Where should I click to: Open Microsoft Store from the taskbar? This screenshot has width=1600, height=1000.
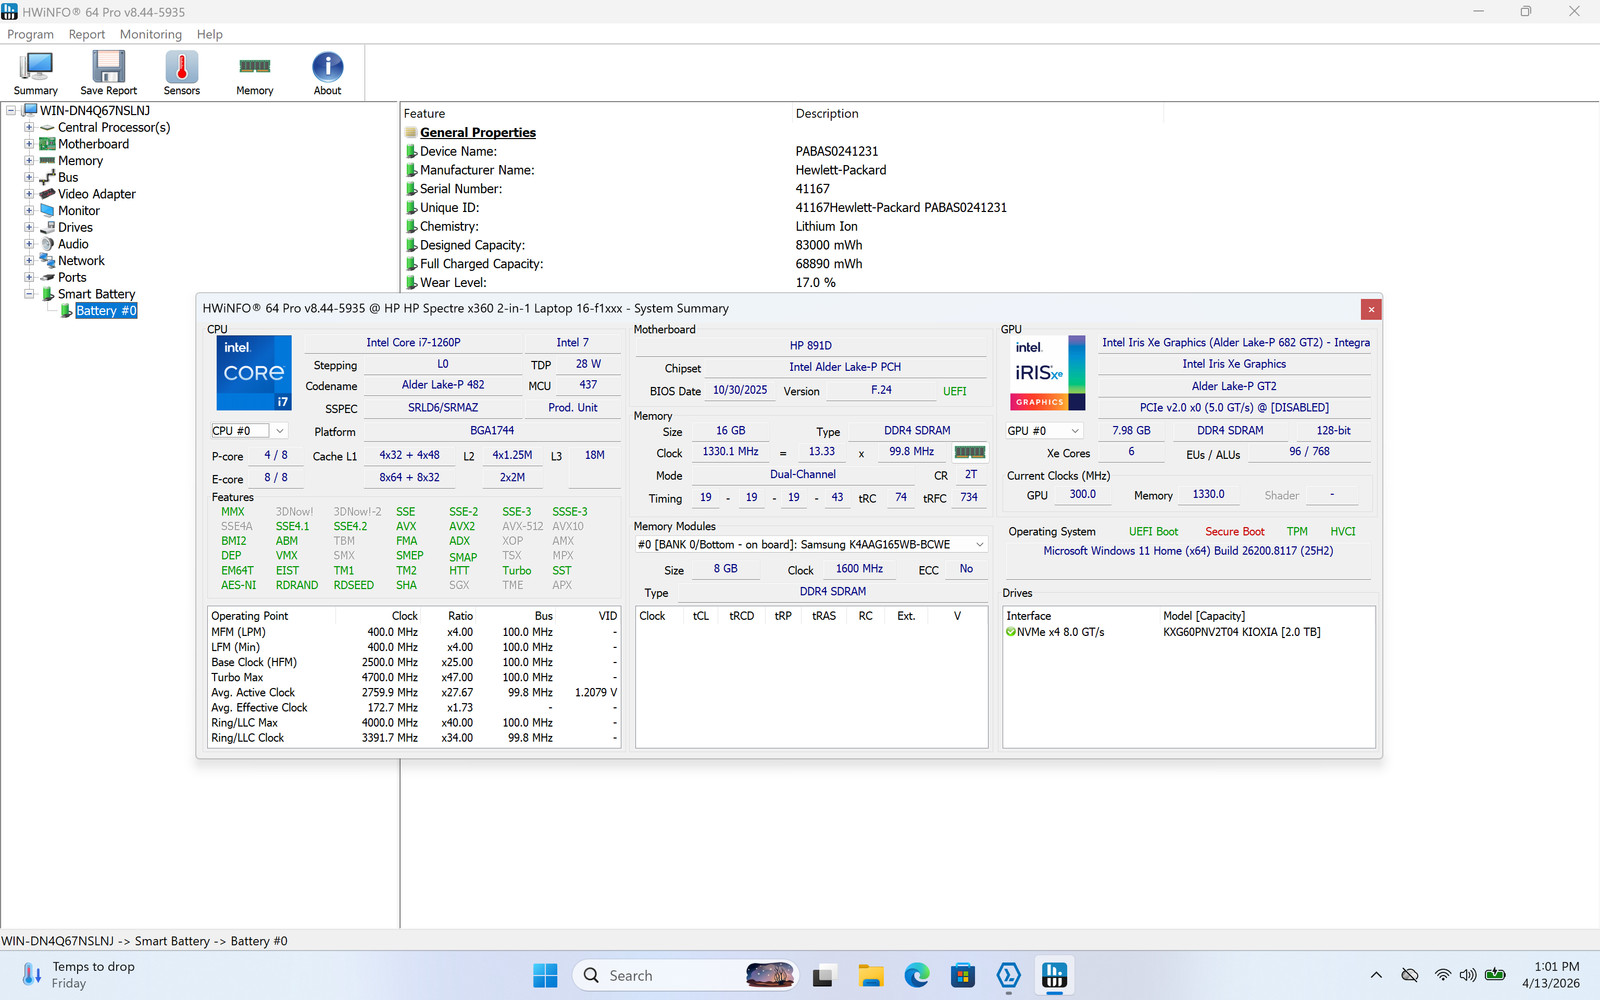coord(963,975)
